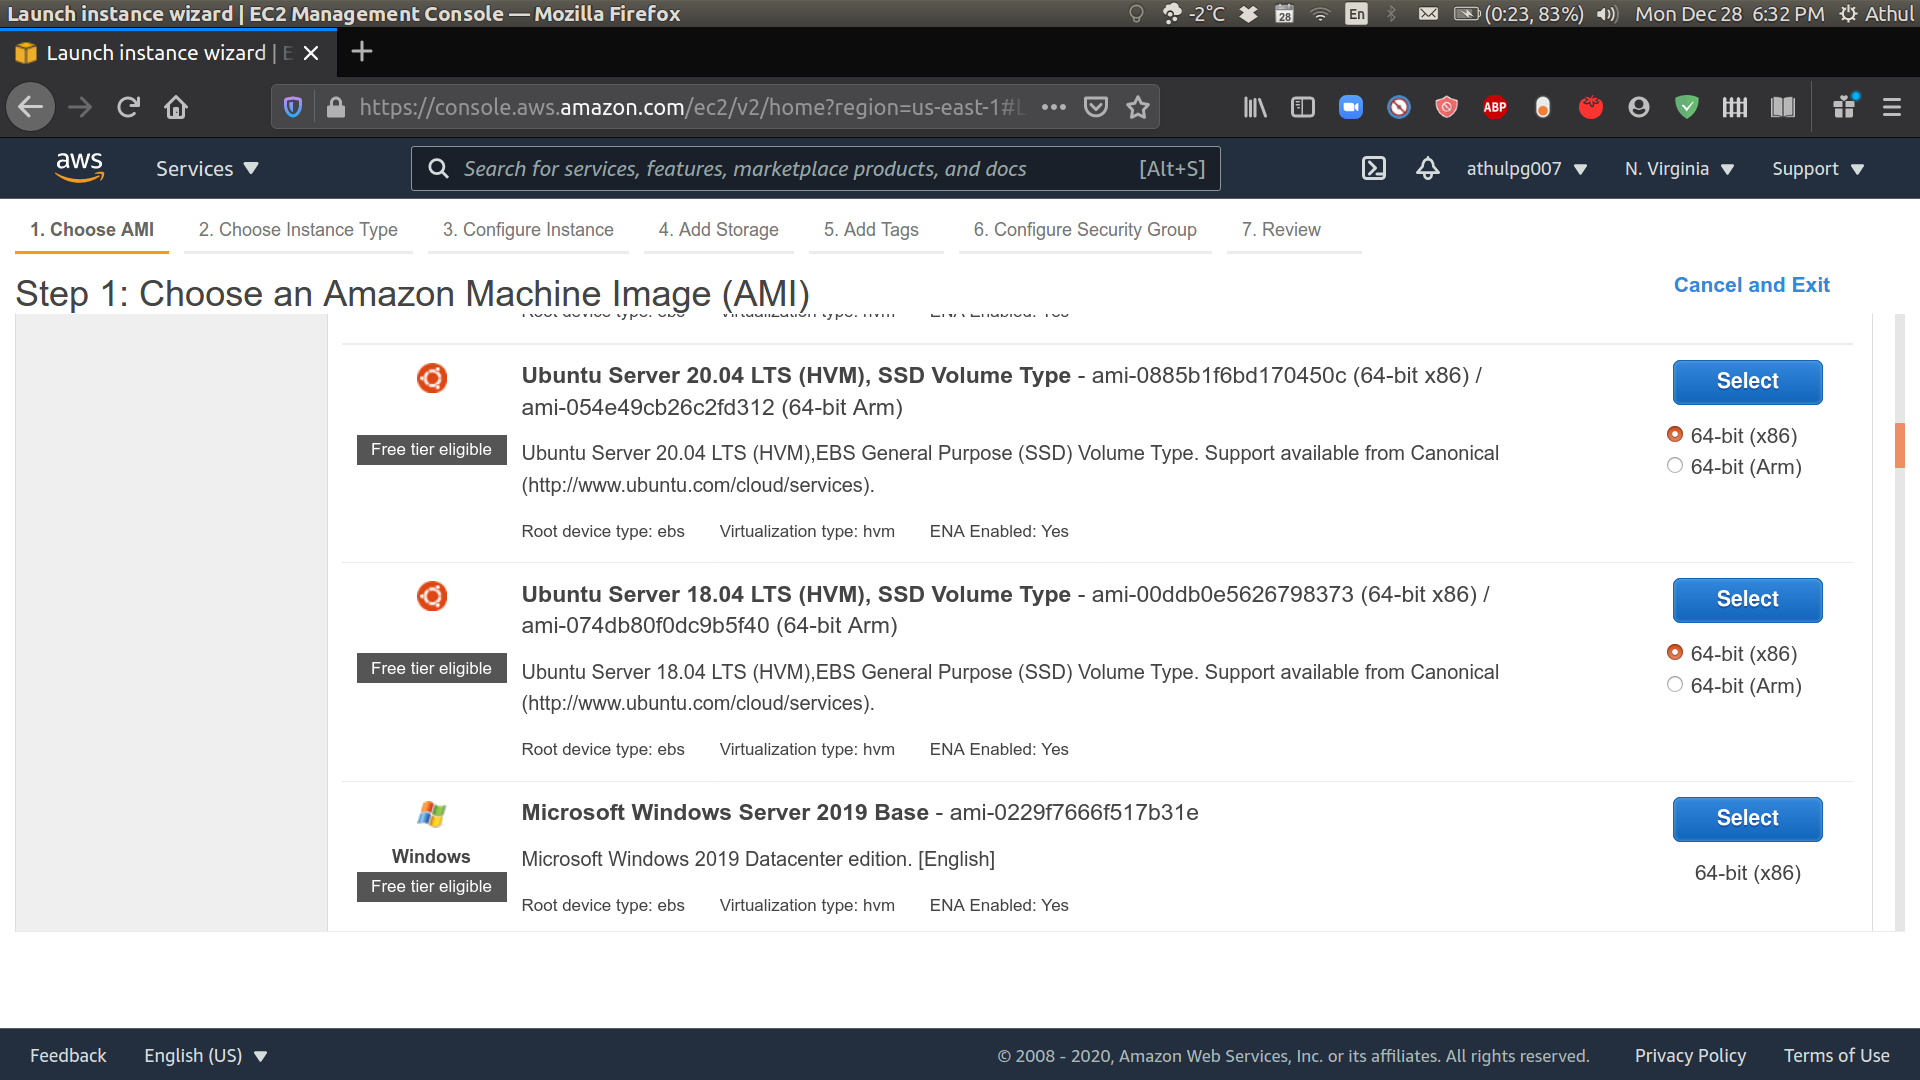This screenshot has width=1920, height=1080.
Task: Click the Firefox URL address bar
Action: pyautogui.click(x=690, y=107)
